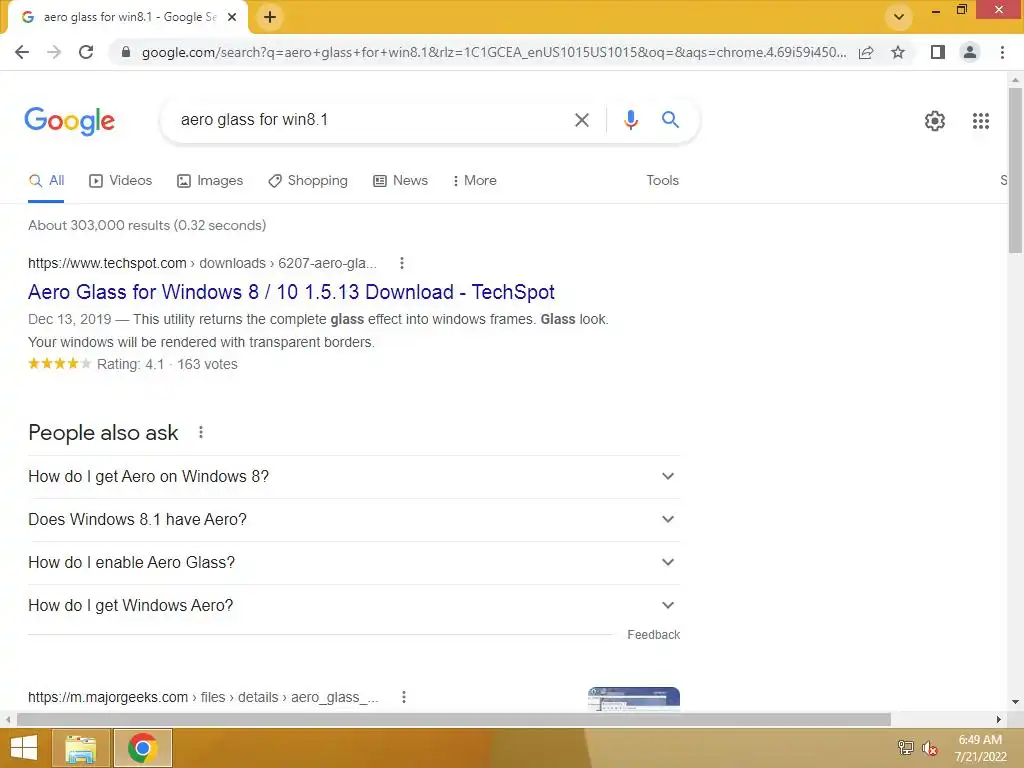Open Chrome three-dot menu
Screen dimensions: 1024x768
click(x=1002, y=52)
